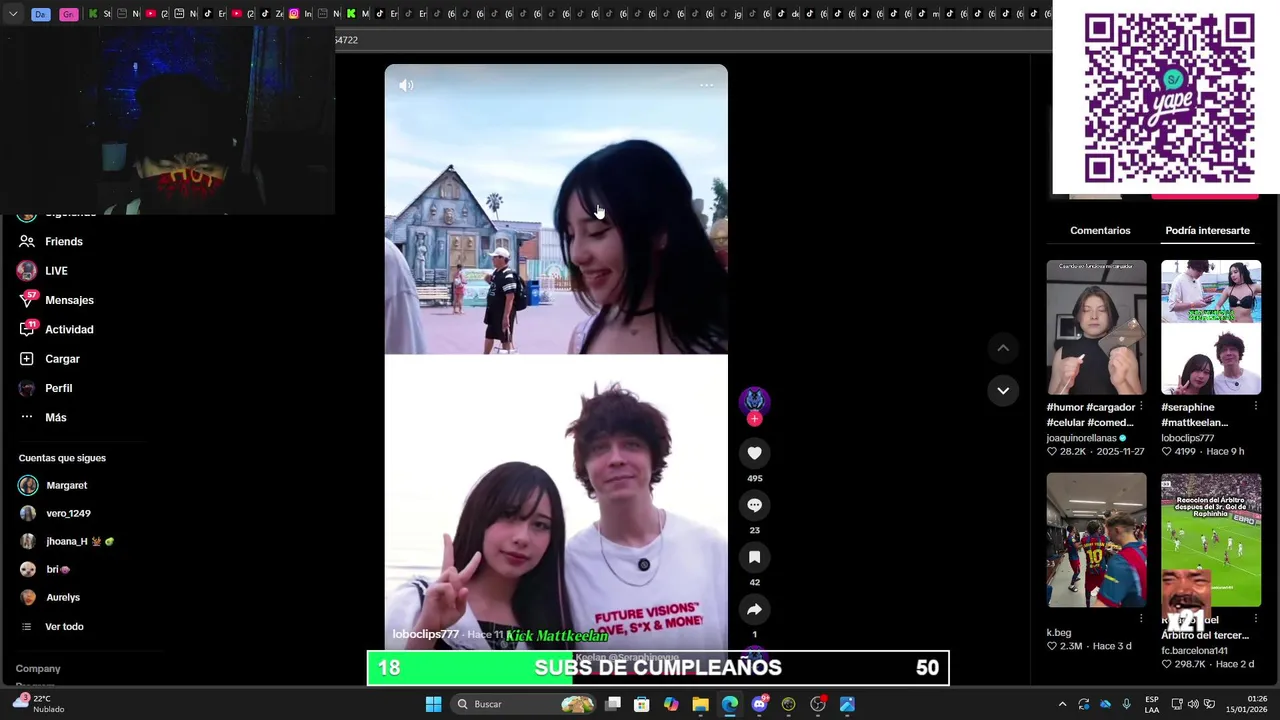Switch to the Podría interesarte tab
Screen dimensions: 1280x720
point(1207,231)
